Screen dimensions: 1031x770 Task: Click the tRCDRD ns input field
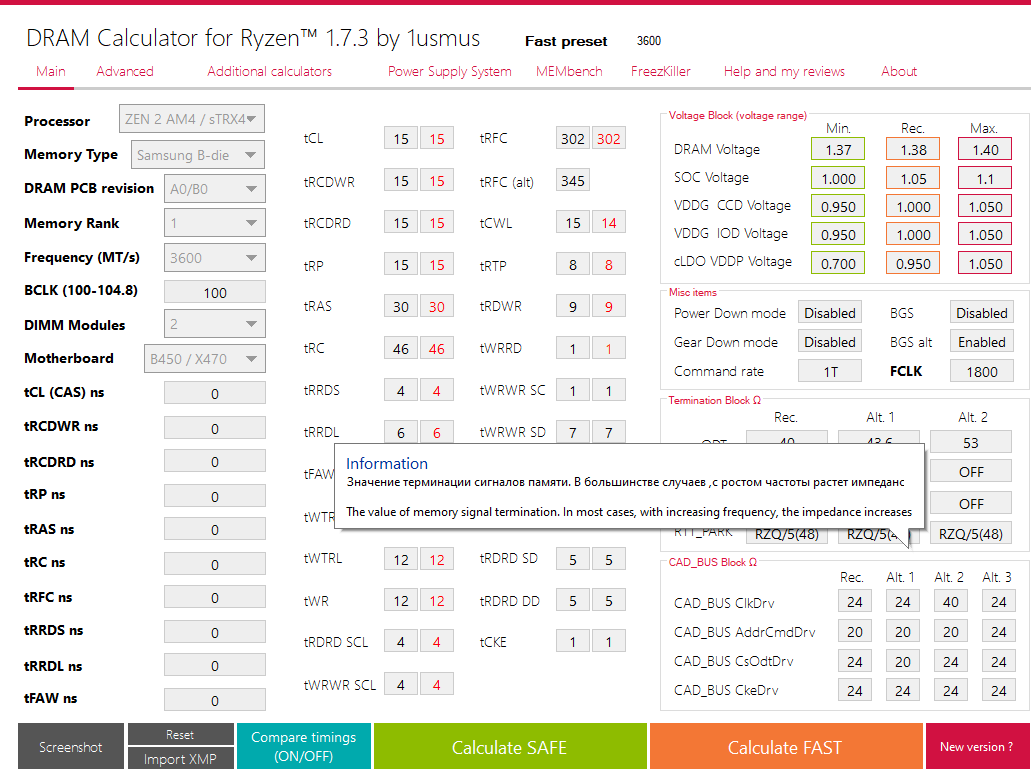click(x=215, y=462)
